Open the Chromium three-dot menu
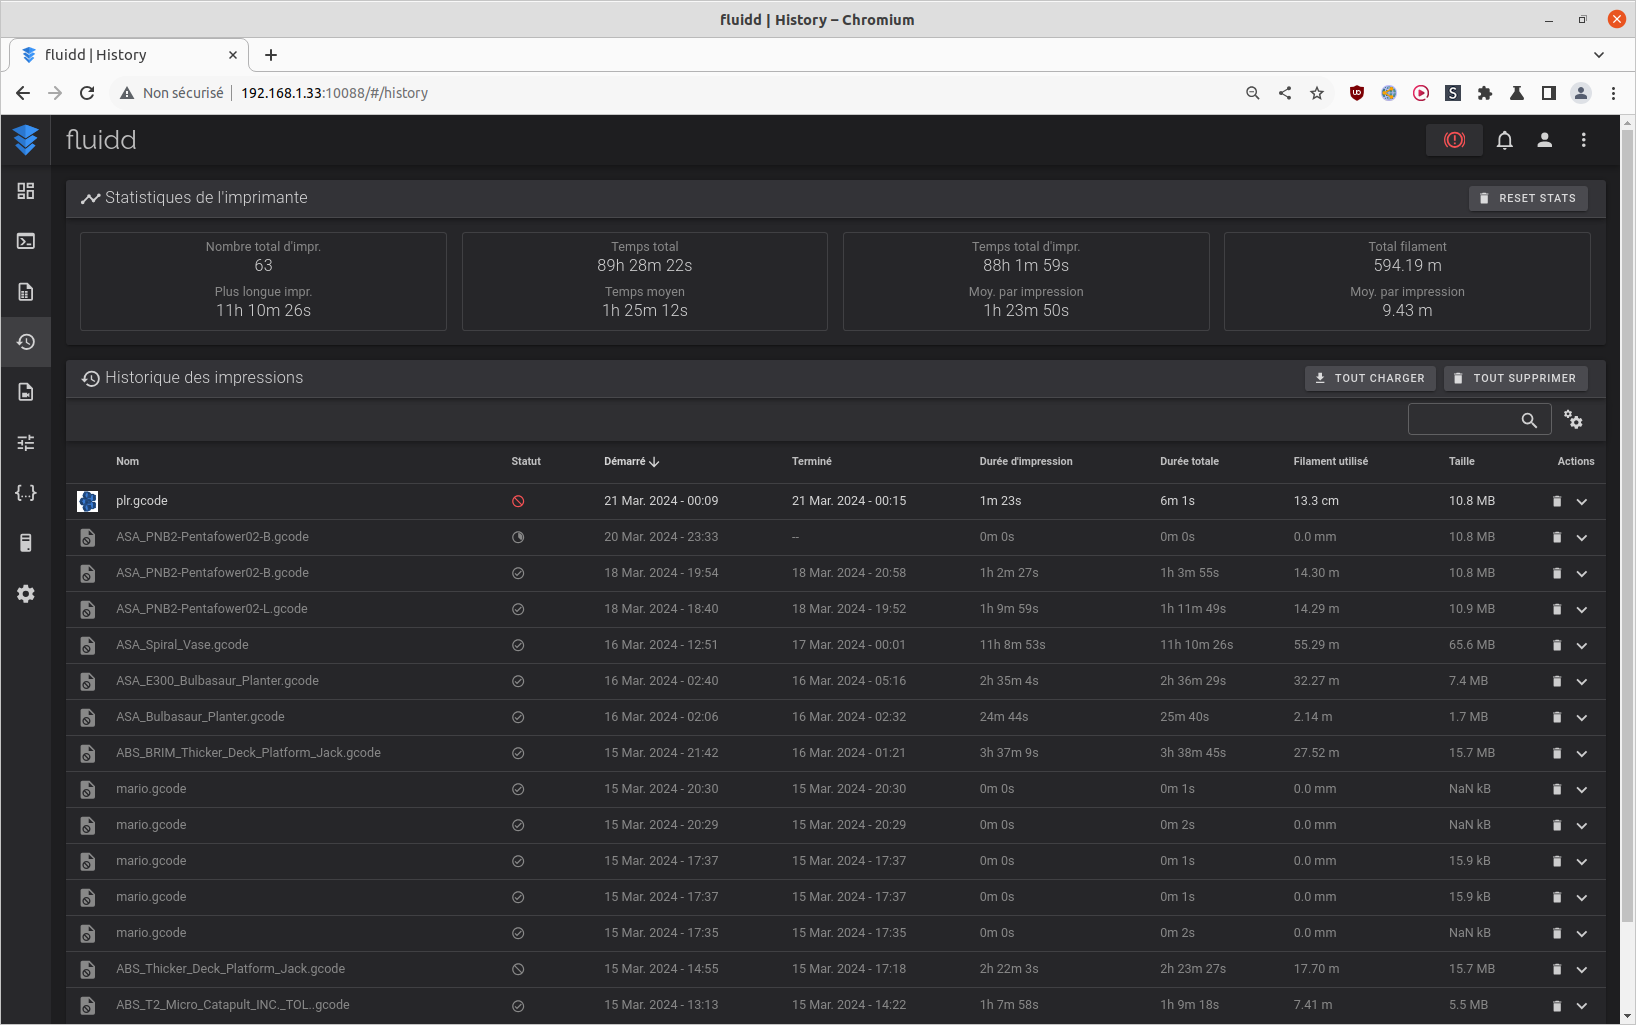This screenshot has height=1025, width=1636. click(1613, 93)
